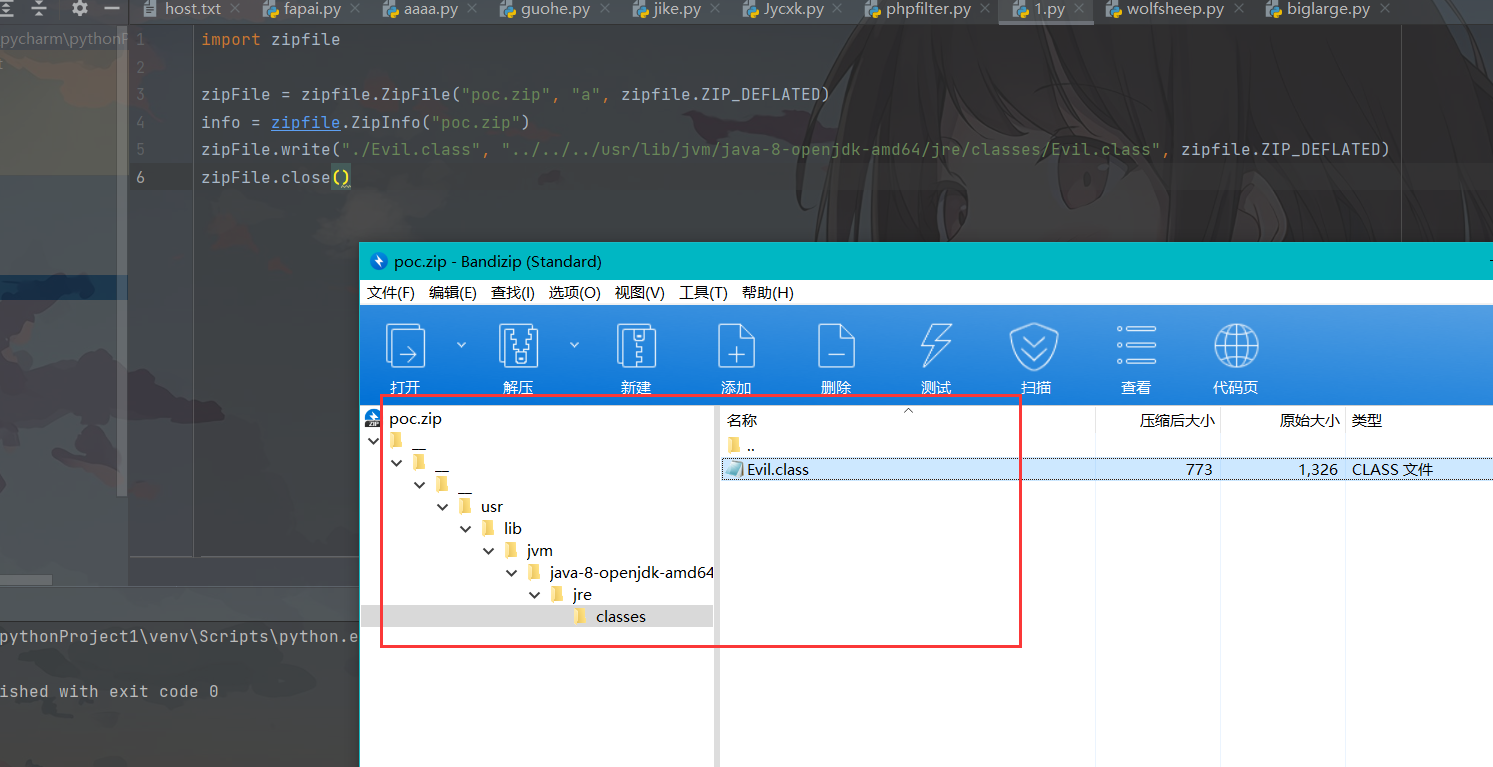
Task: Switch to the wolfsheep.py editor tab
Action: click(1175, 9)
